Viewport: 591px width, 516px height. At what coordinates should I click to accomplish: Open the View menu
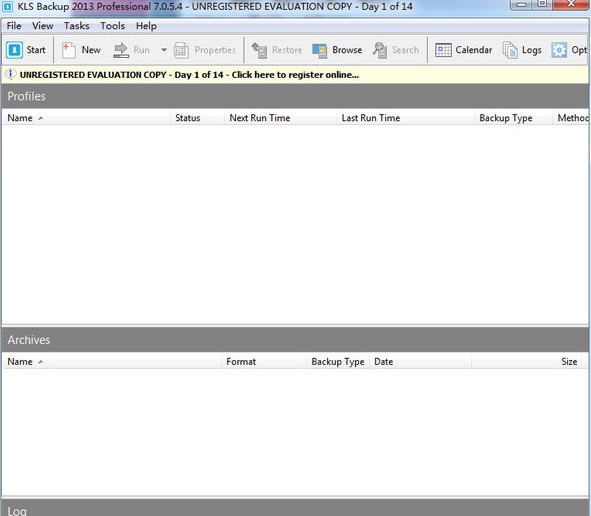[x=43, y=26]
